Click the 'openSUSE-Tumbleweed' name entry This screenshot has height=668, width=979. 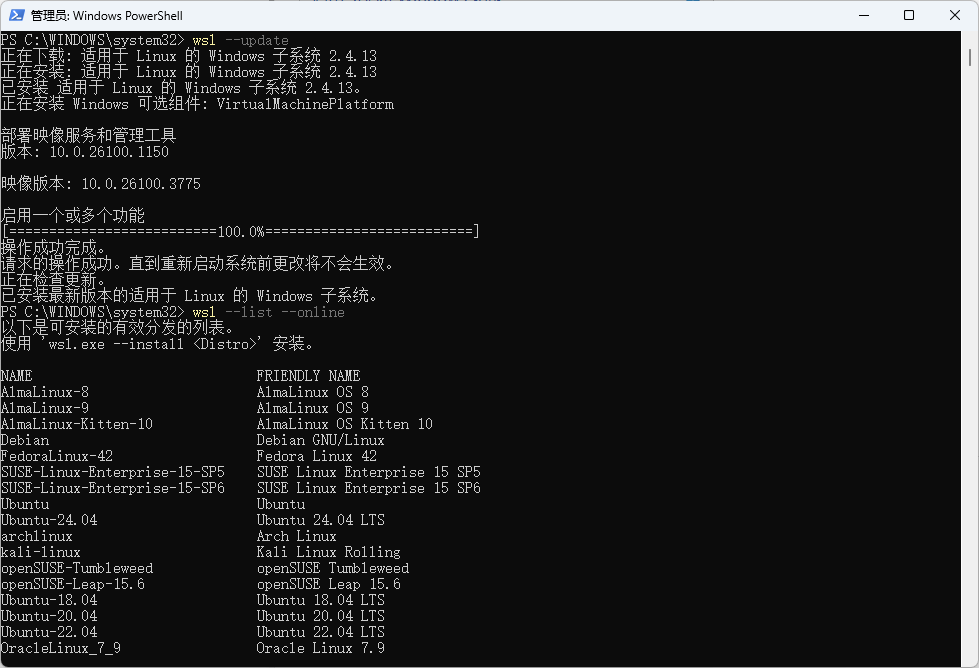(x=77, y=567)
